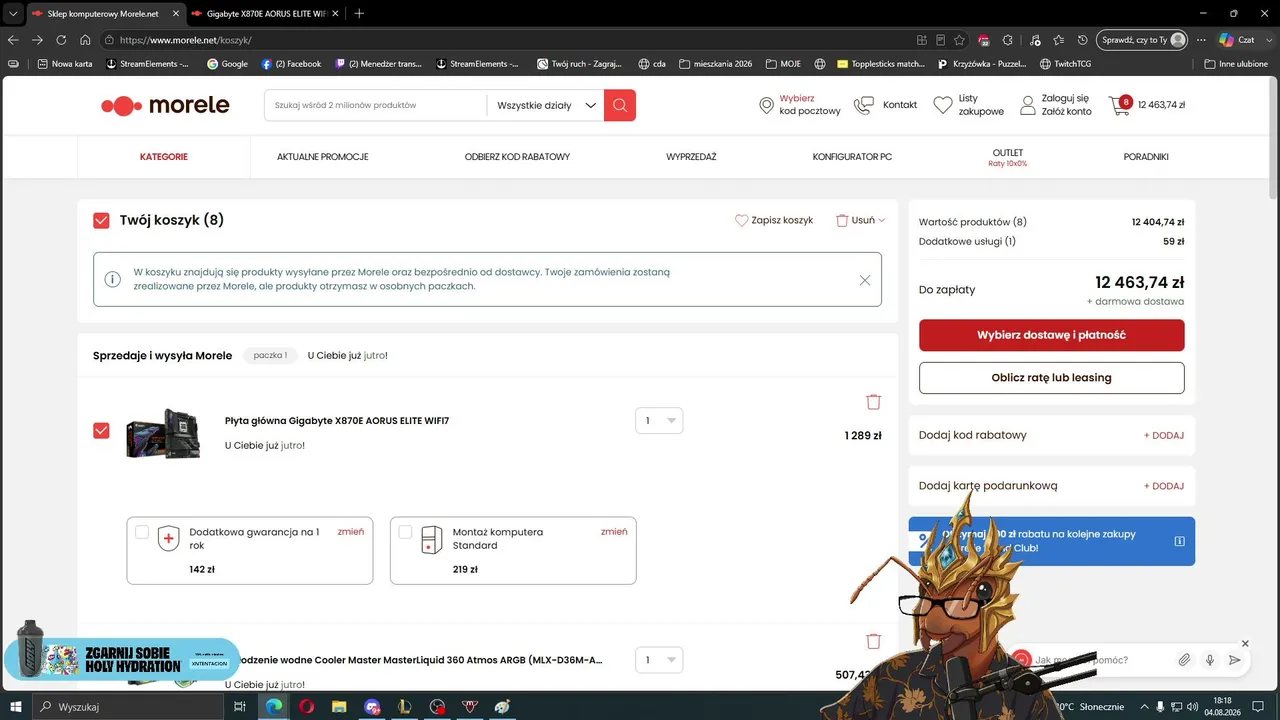Open the Wszystkie działy category dropdown

545,105
